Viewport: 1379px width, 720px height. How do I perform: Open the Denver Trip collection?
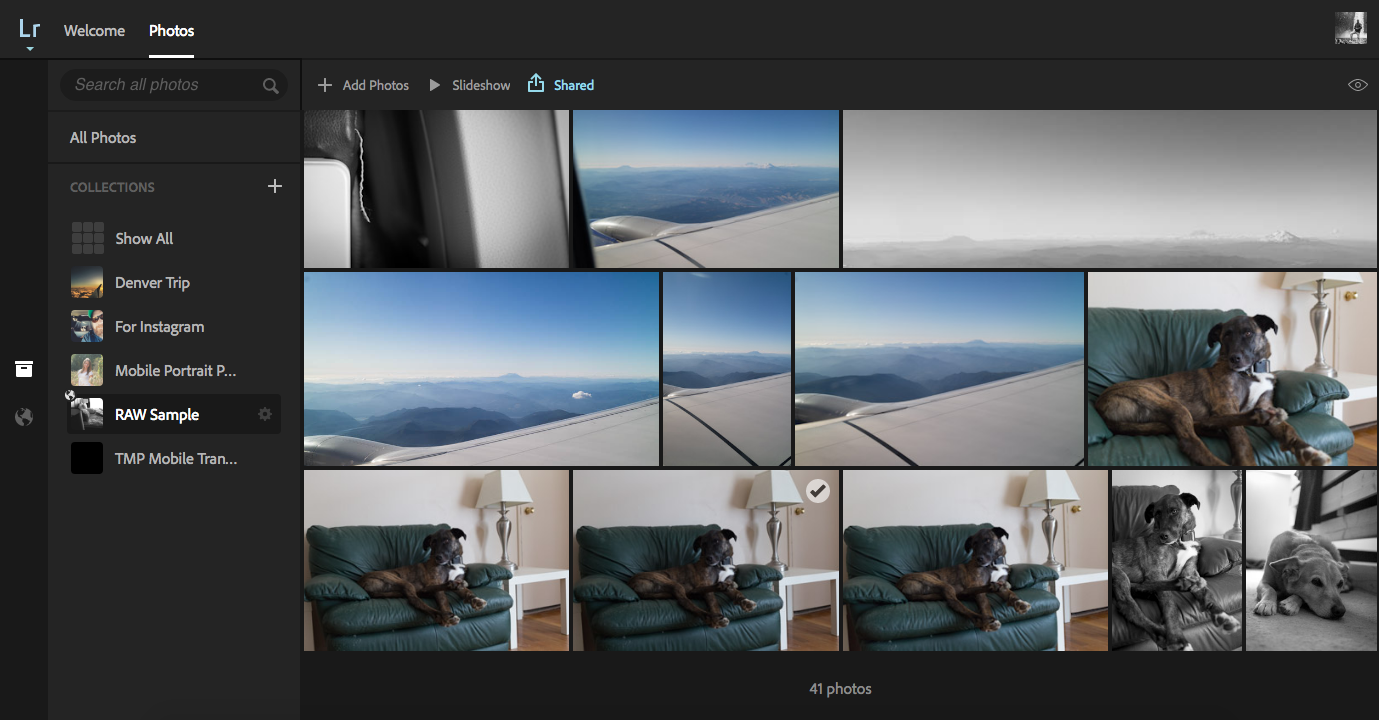click(152, 283)
